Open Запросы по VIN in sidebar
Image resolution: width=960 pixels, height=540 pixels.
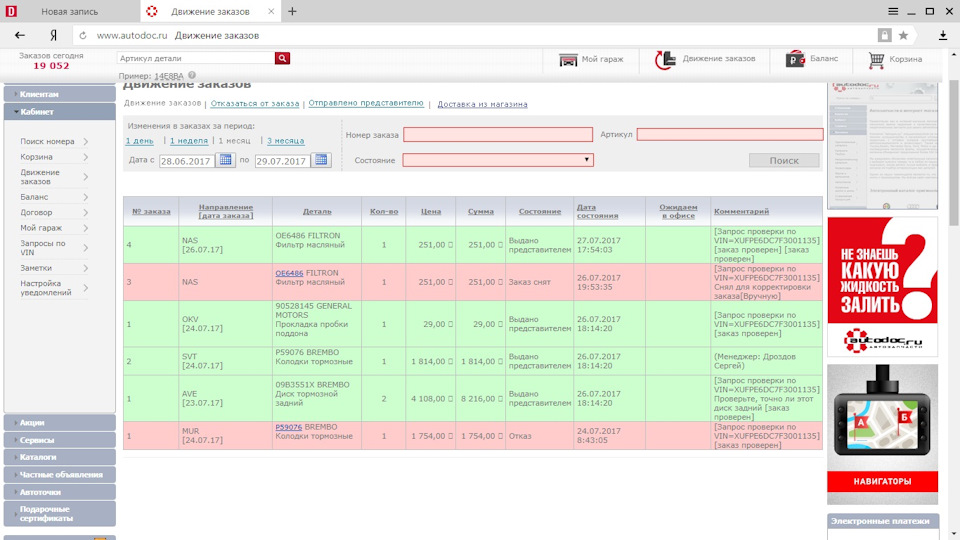click(42, 248)
